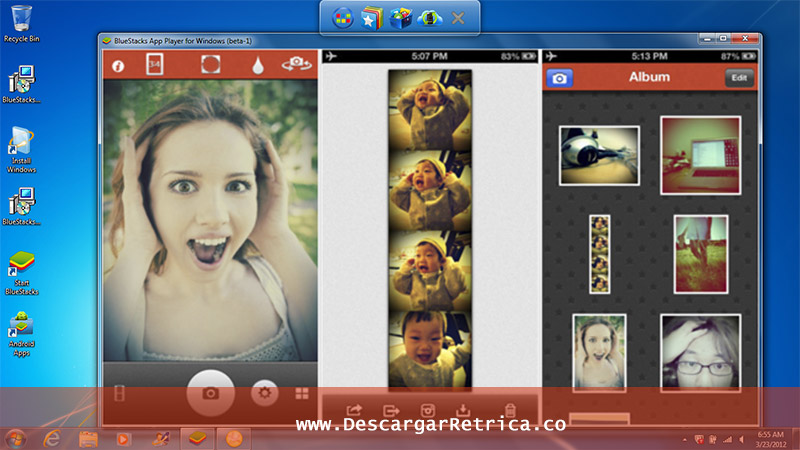
Task: Tap the share arrow icon under photo strip
Action: coord(354,410)
